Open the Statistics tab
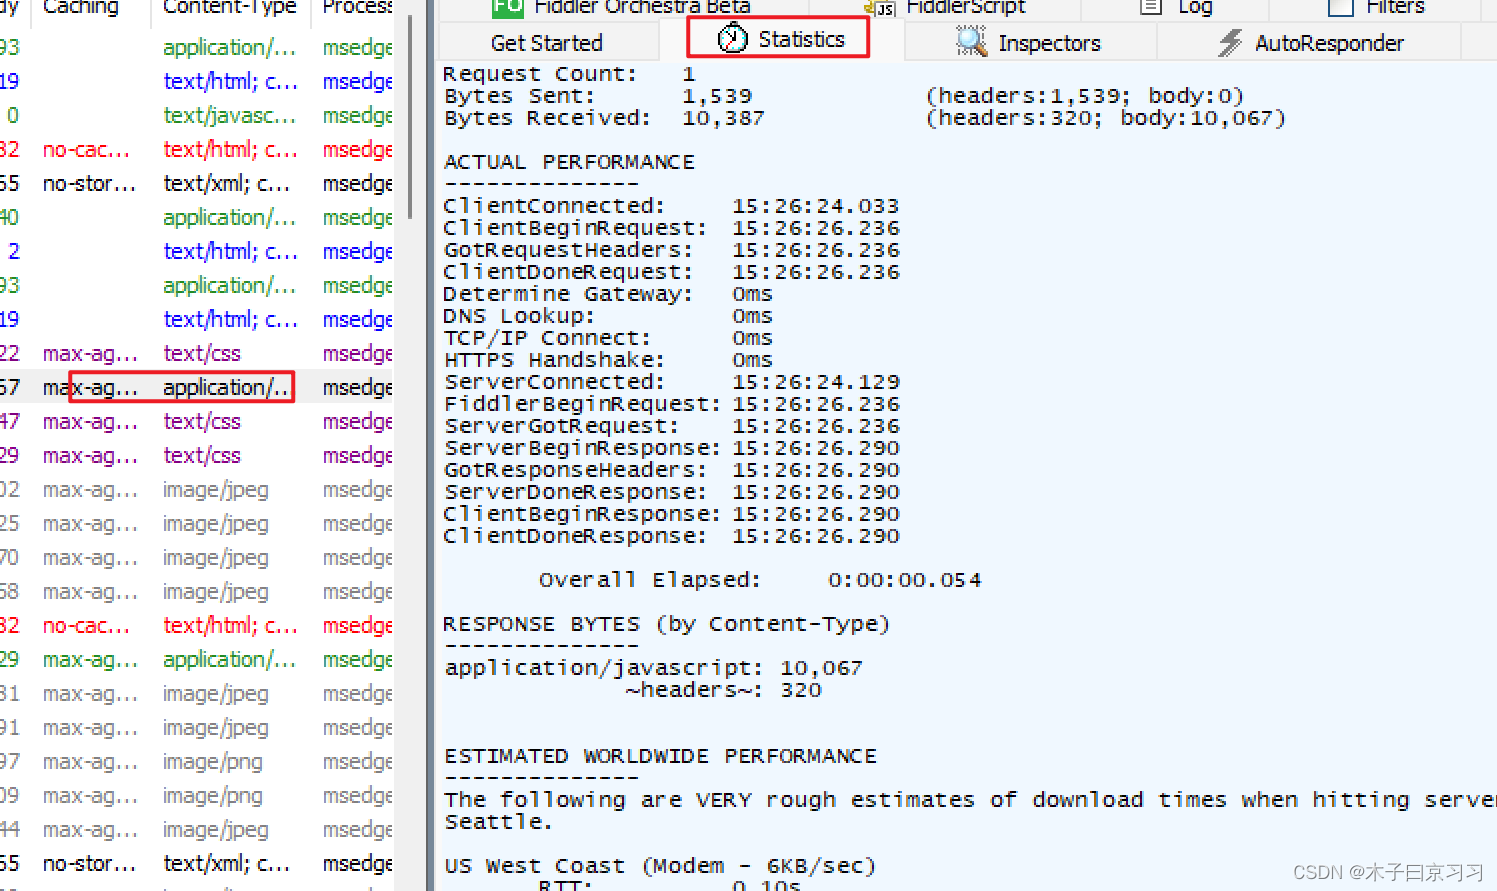 pos(779,39)
